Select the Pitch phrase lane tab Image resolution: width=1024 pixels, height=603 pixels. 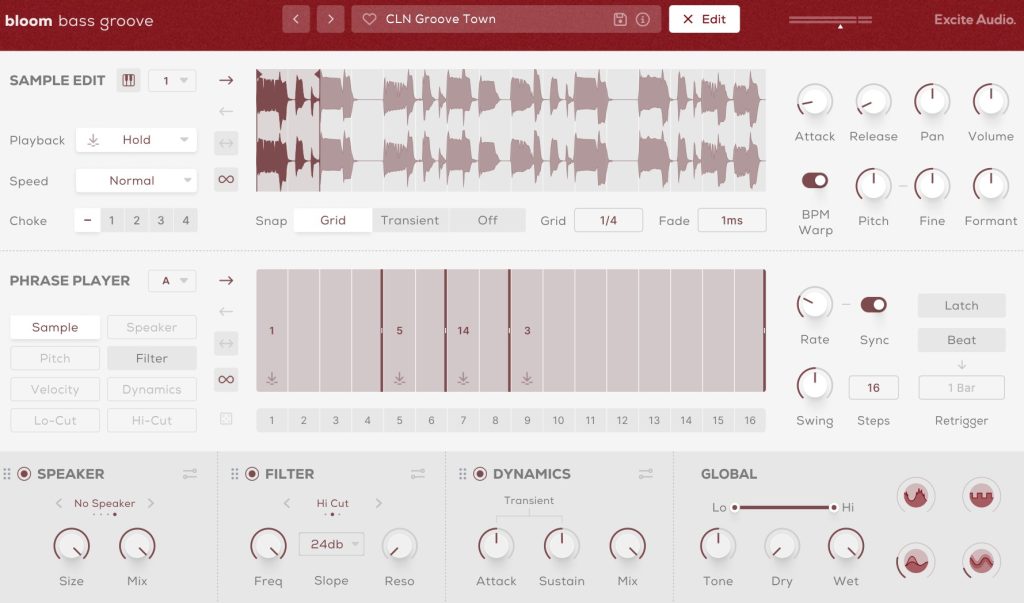coord(55,358)
